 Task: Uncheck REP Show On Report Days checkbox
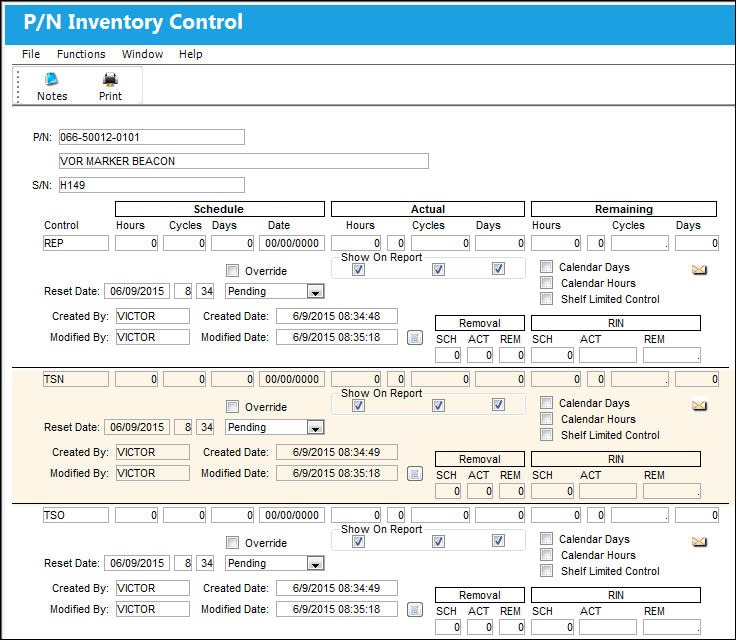point(498,269)
